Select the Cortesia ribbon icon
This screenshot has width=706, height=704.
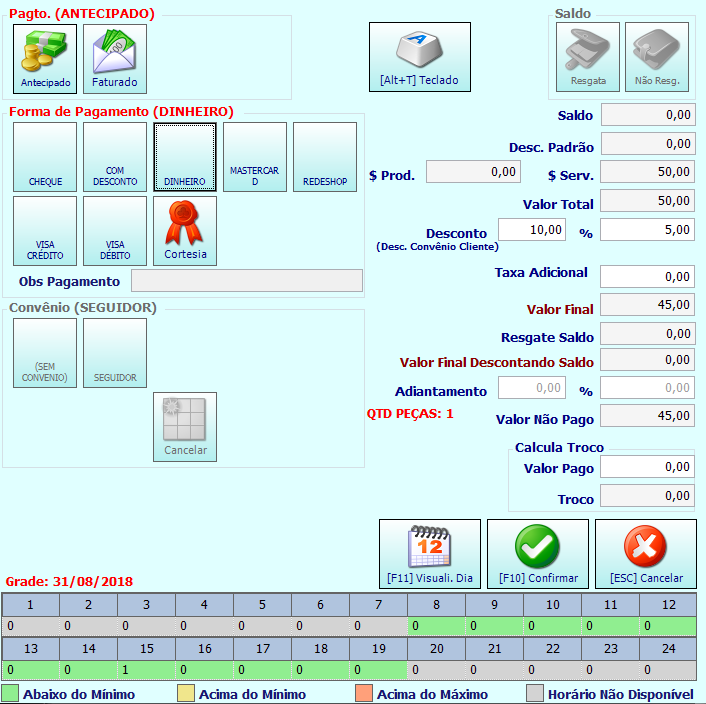185,231
